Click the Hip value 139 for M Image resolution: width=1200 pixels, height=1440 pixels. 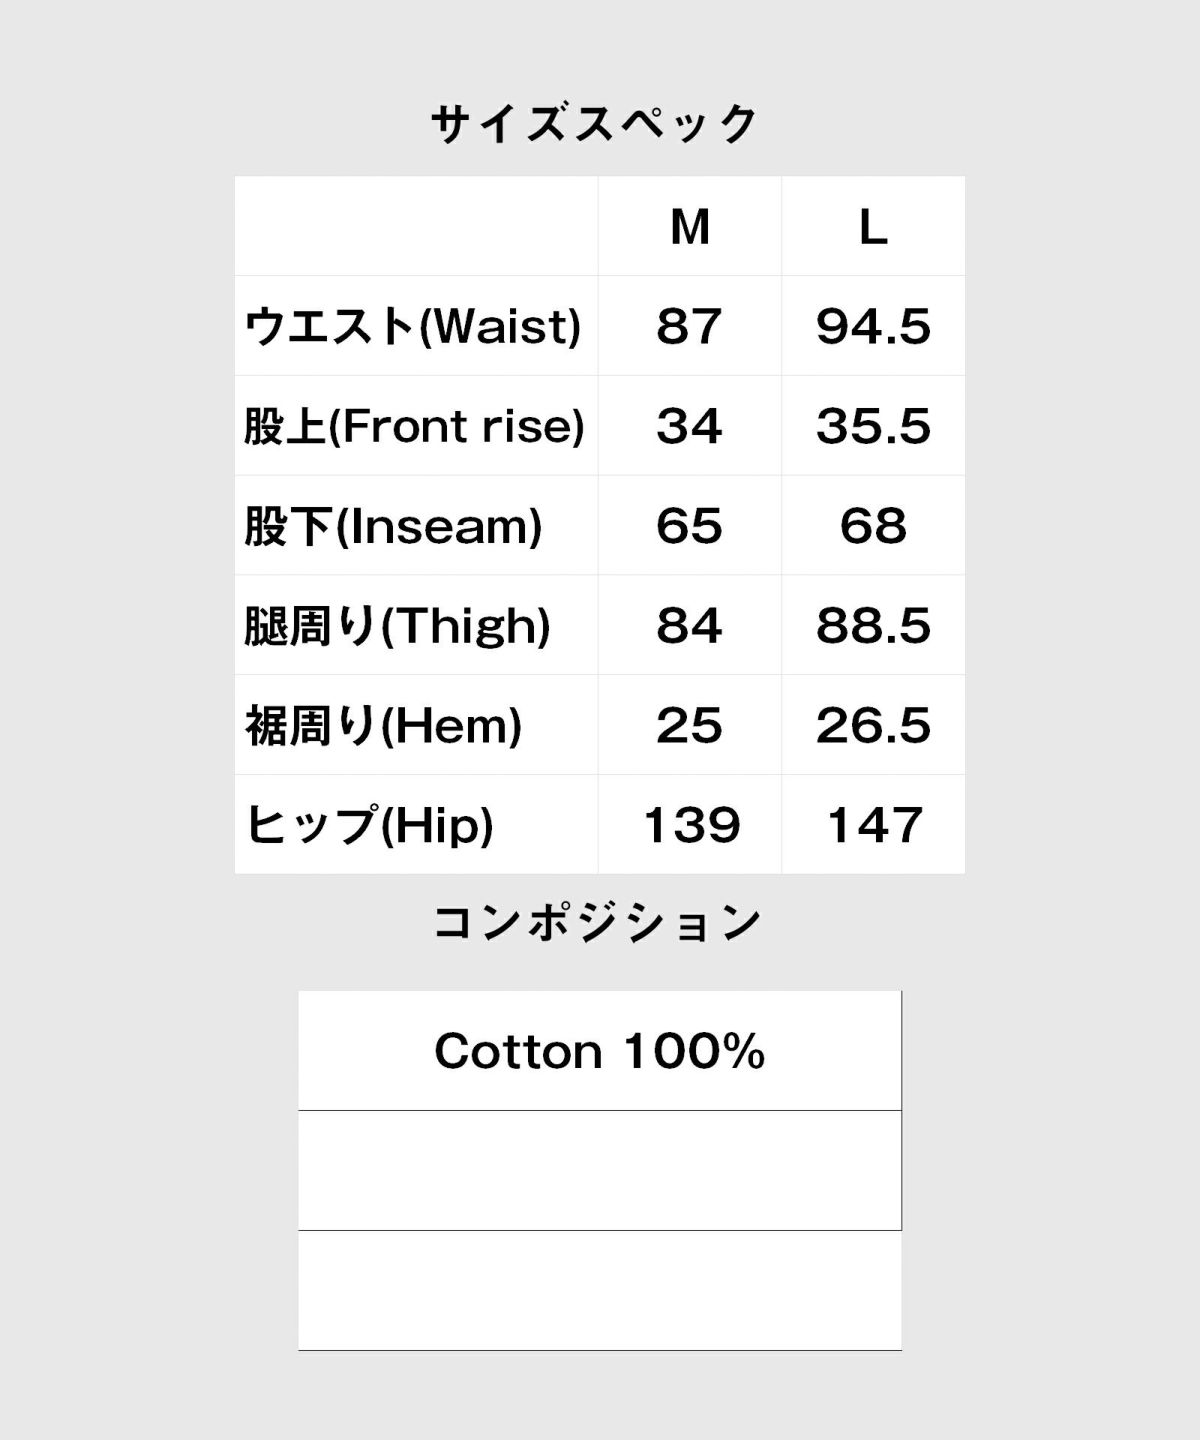pos(691,826)
